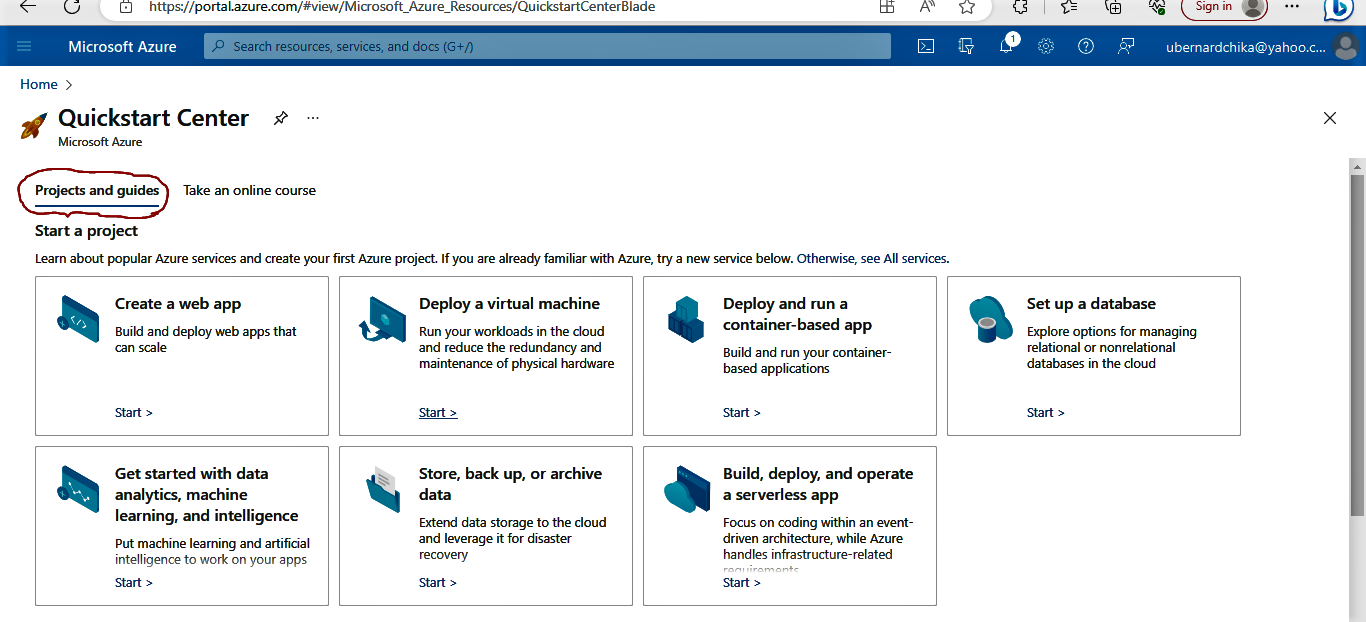Start the serverless app project
This screenshot has height=622, width=1366.
click(x=742, y=582)
